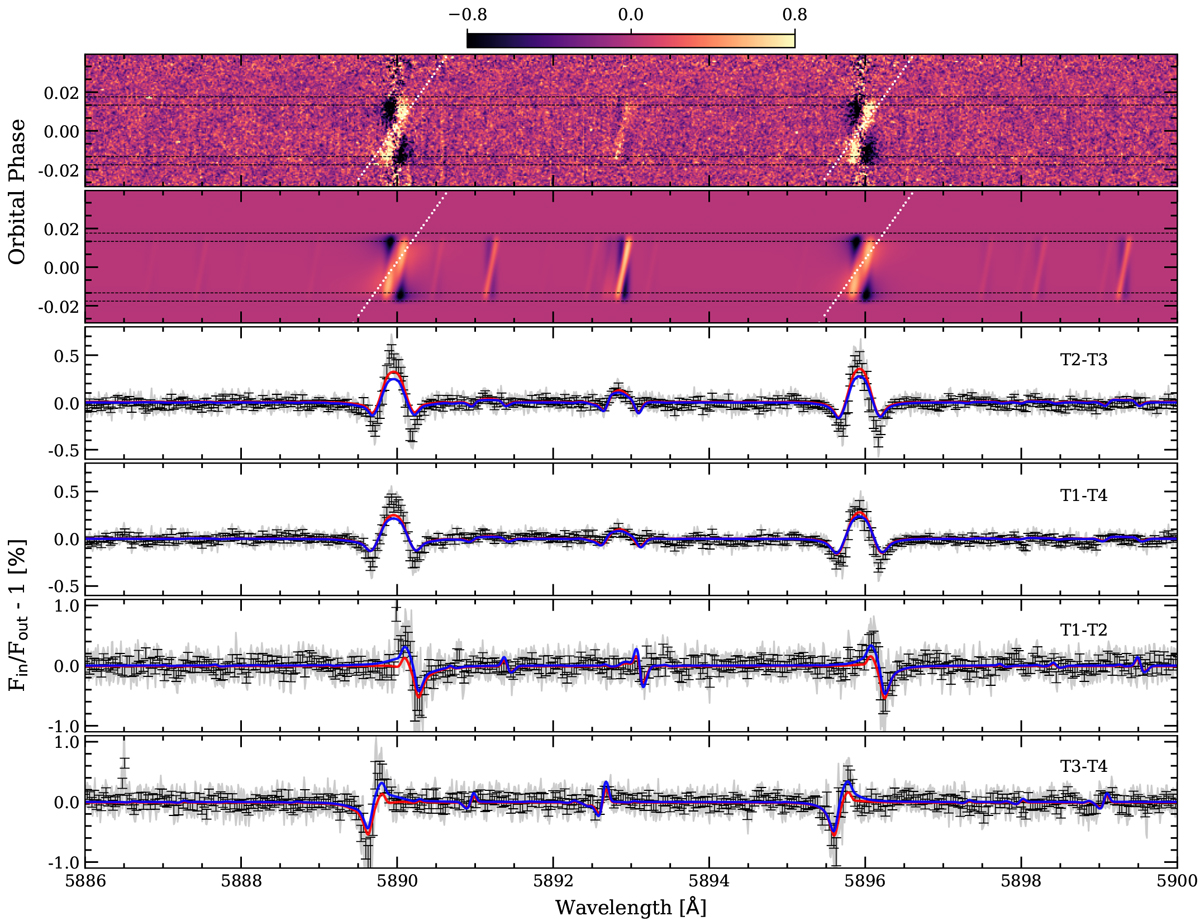Click the bright streak near 5893 in the model map

[624, 266]
